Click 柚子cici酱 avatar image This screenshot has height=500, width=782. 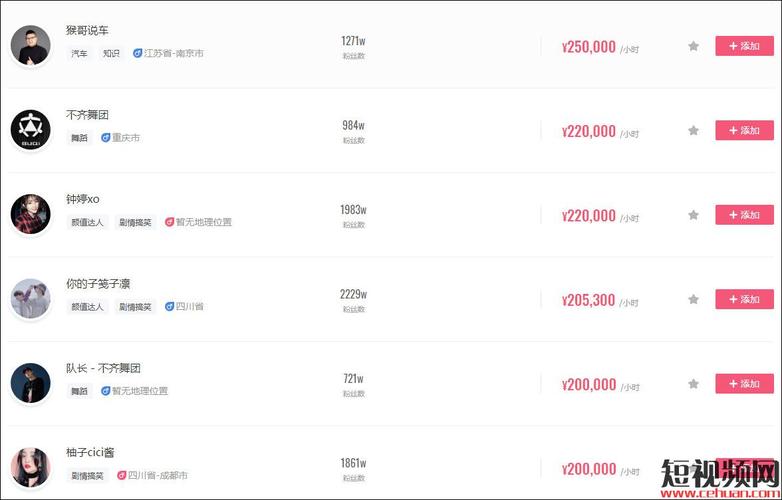pos(30,468)
